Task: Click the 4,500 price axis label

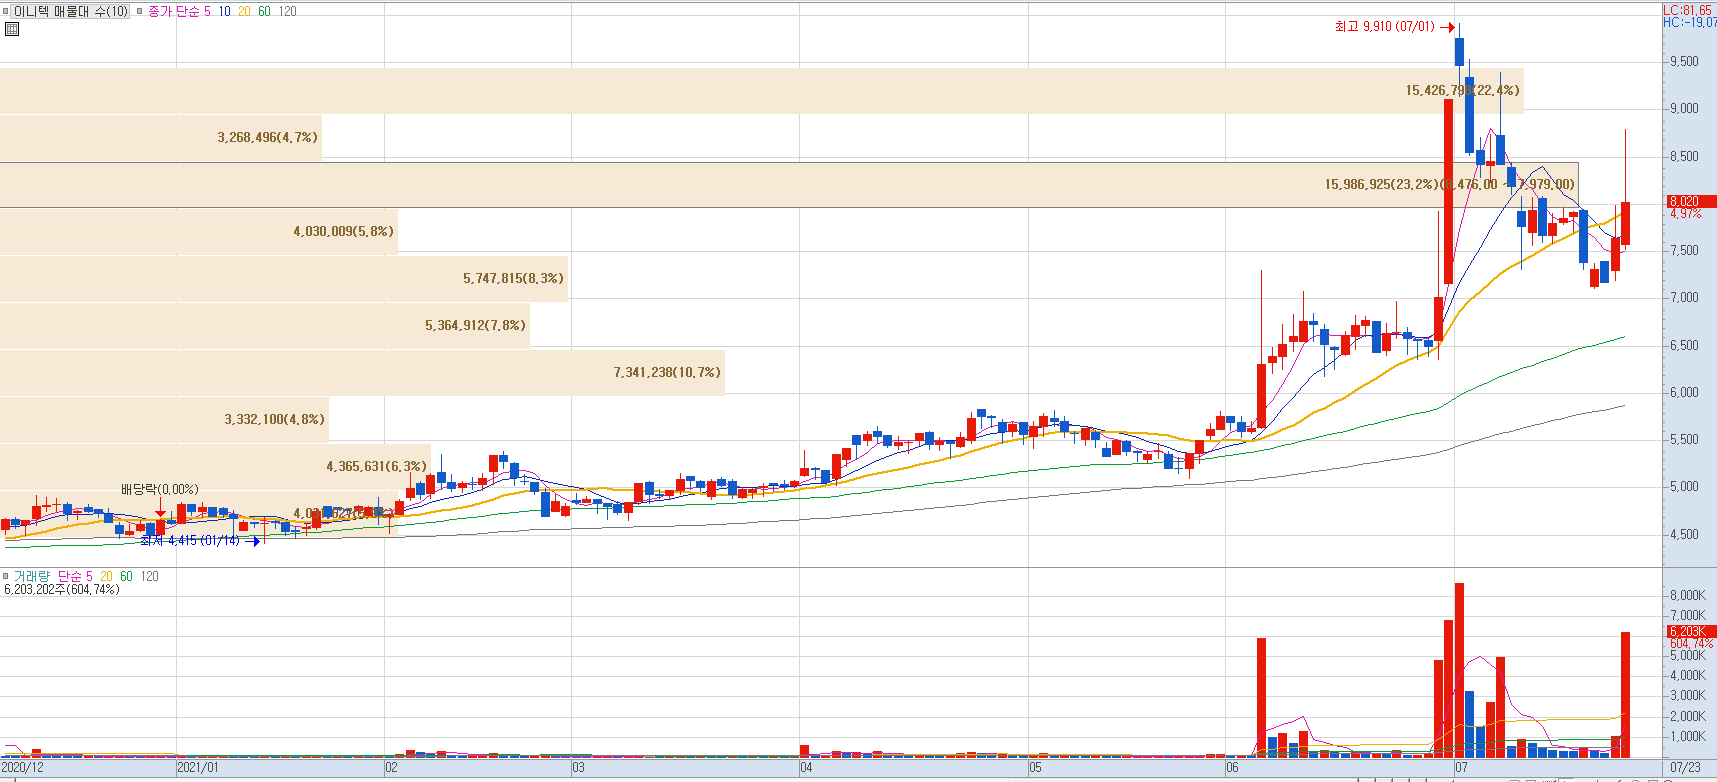Action: point(1684,534)
